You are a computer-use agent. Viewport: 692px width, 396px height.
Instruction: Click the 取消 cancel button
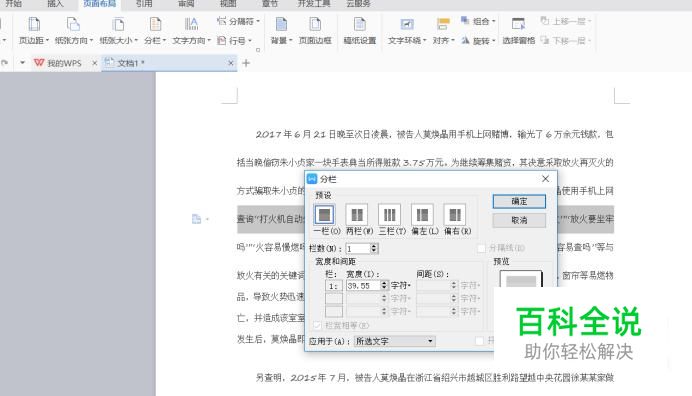tap(519, 220)
